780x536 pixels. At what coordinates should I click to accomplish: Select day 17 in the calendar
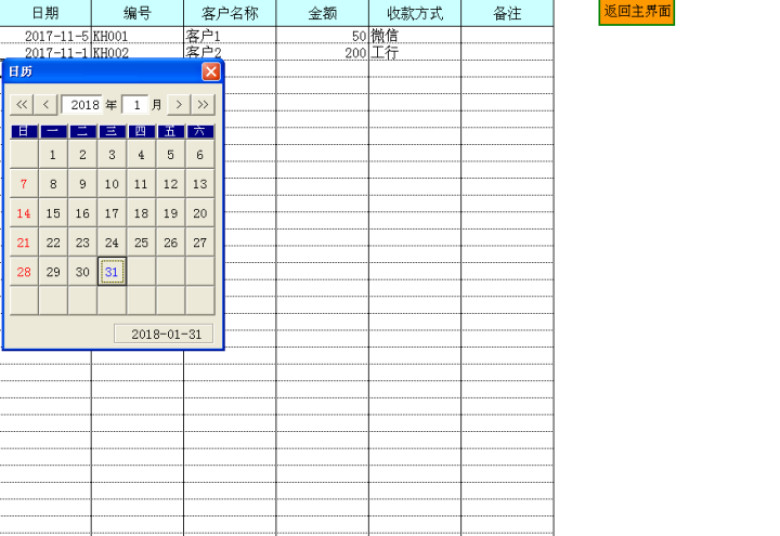[x=111, y=213]
